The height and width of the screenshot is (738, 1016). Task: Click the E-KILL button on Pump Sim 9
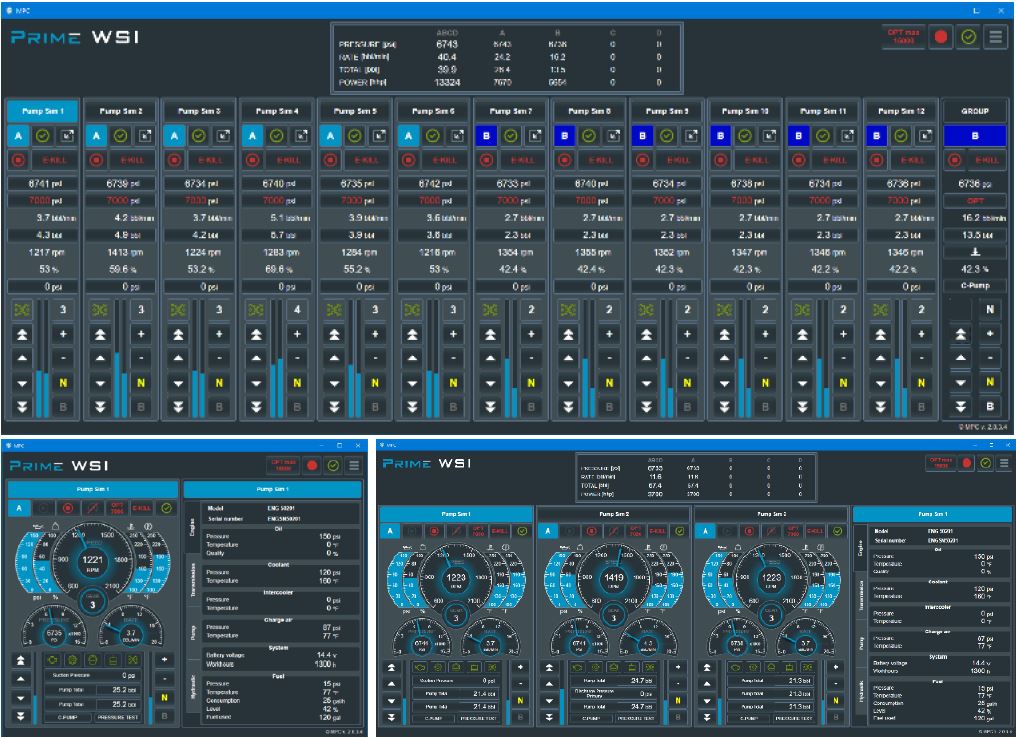pos(679,160)
